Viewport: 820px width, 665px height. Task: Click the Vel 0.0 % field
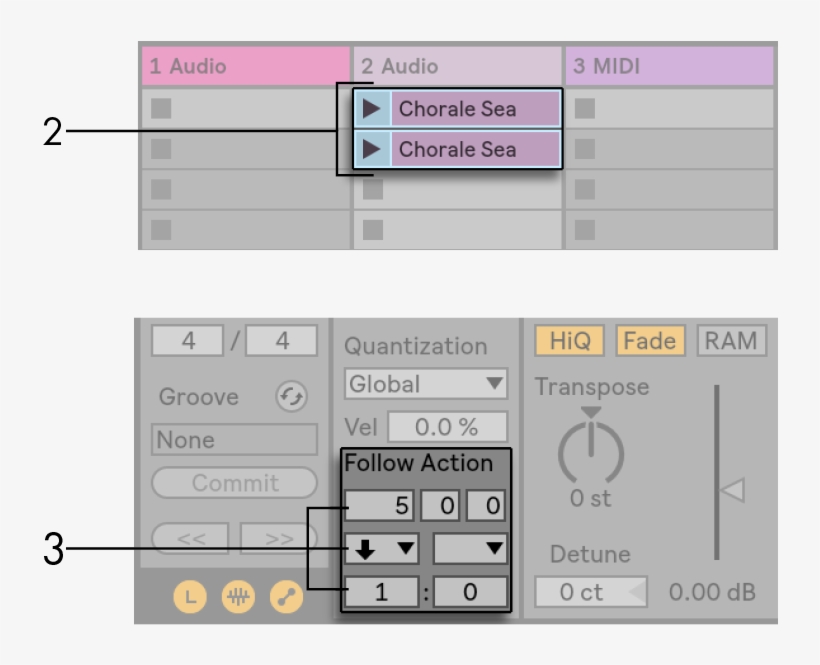pos(446,427)
